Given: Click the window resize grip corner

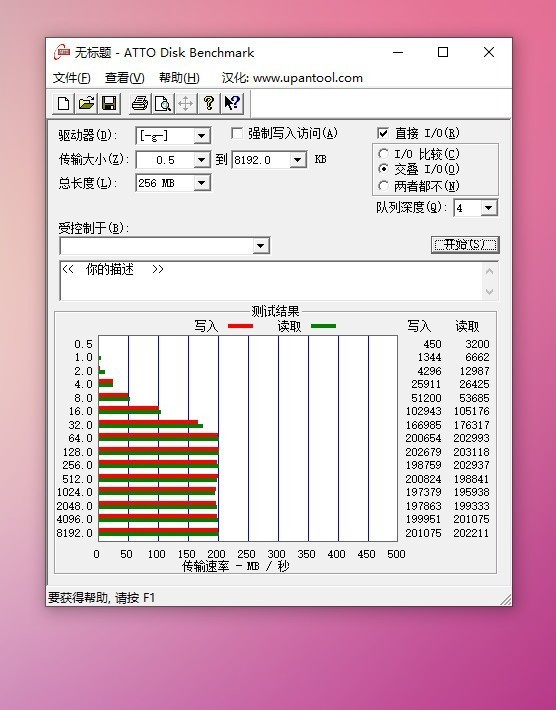Looking at the screenshot, I should (506, 600).
